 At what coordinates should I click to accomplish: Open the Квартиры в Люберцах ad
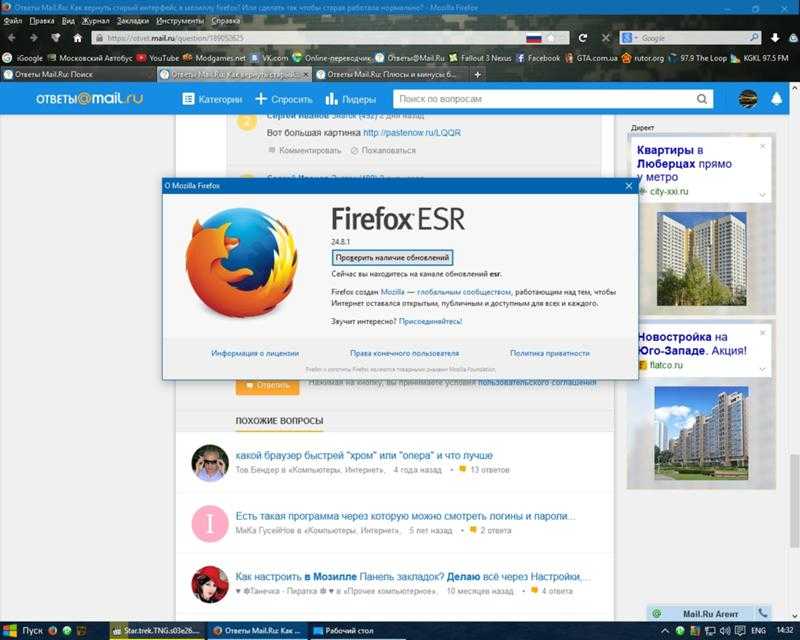point(684,164)
